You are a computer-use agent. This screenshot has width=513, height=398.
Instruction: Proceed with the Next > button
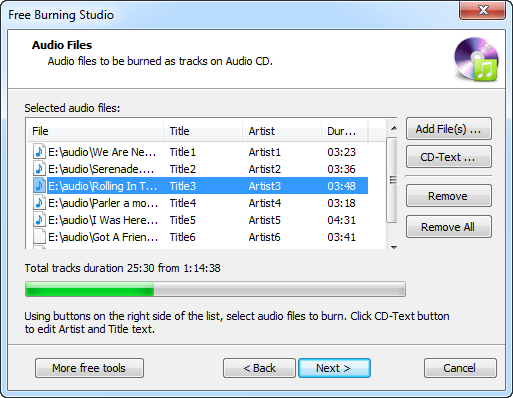point(334,368)
